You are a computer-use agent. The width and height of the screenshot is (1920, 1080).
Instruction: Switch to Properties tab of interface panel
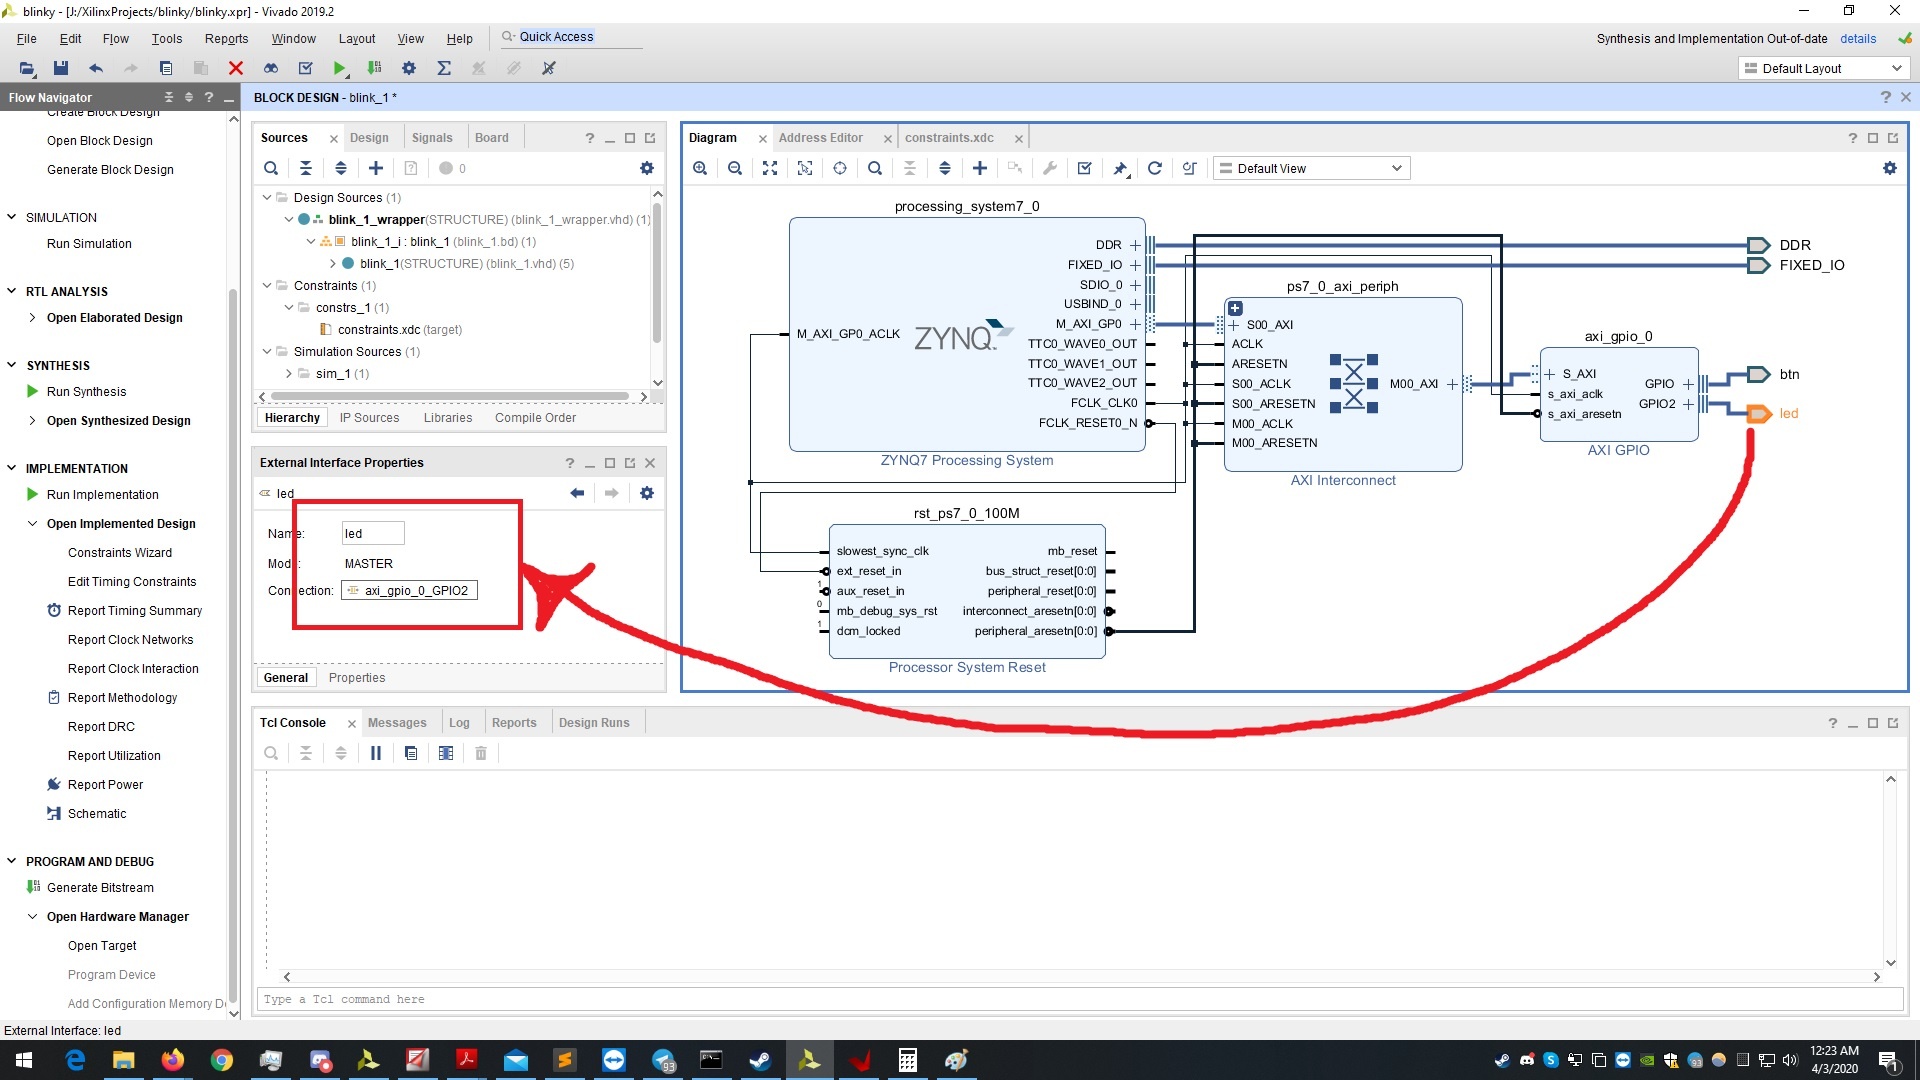pyautogui.click(x=357, y=678)
